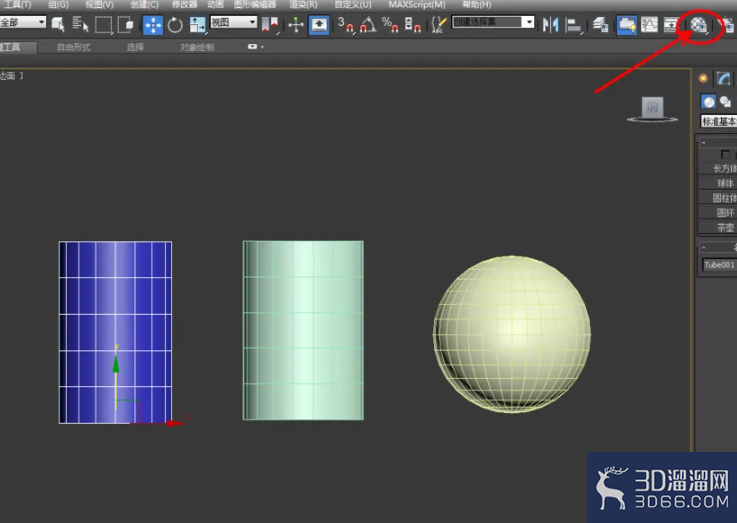Open the 全部 selection filter dropdown

23,22
